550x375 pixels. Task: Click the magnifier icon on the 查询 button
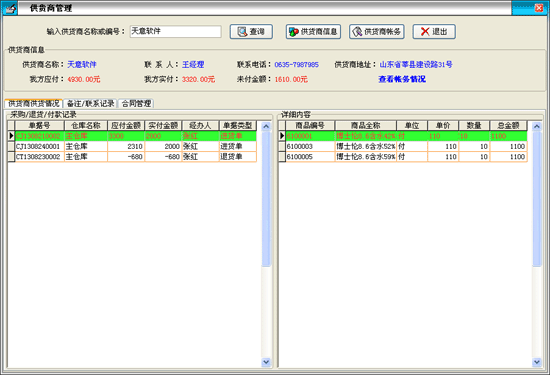[242, 32]
